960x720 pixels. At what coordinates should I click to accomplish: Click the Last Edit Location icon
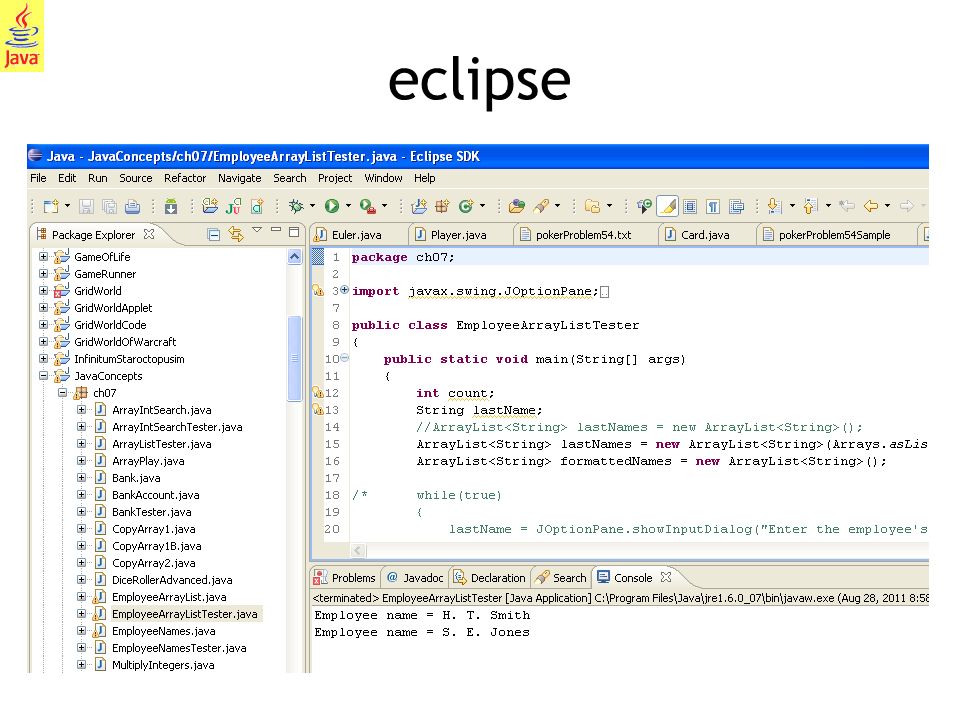pyautogui.click(x=847, y=206)
